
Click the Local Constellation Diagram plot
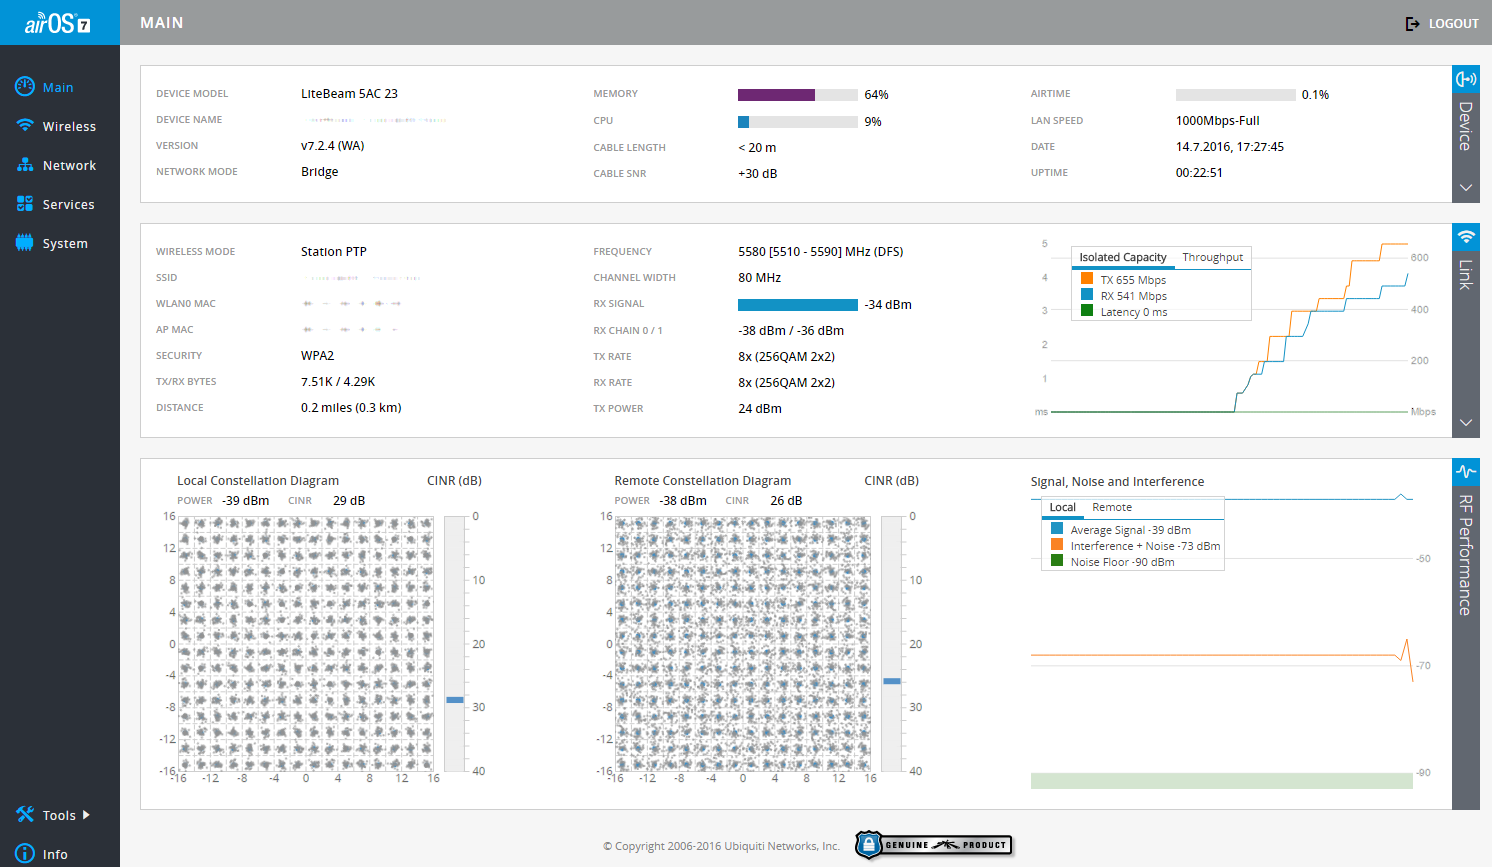point(306,644)
